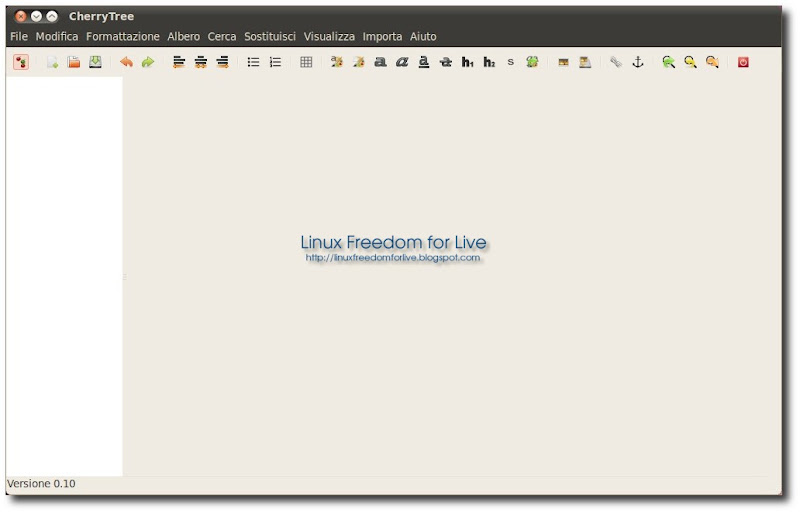Insert a table via grid icon

[x=306, y=62]
